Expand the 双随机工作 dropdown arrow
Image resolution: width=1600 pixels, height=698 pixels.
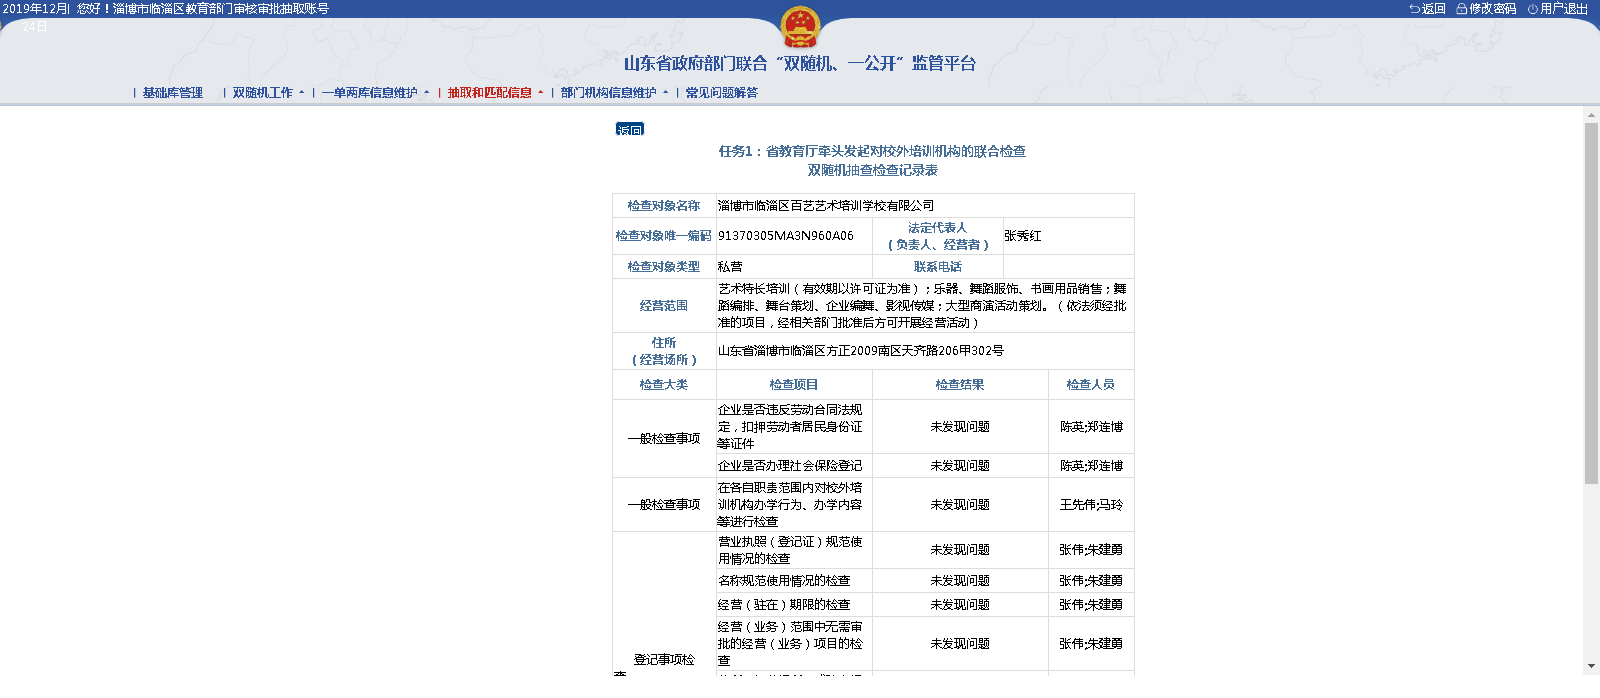(302, 93)
